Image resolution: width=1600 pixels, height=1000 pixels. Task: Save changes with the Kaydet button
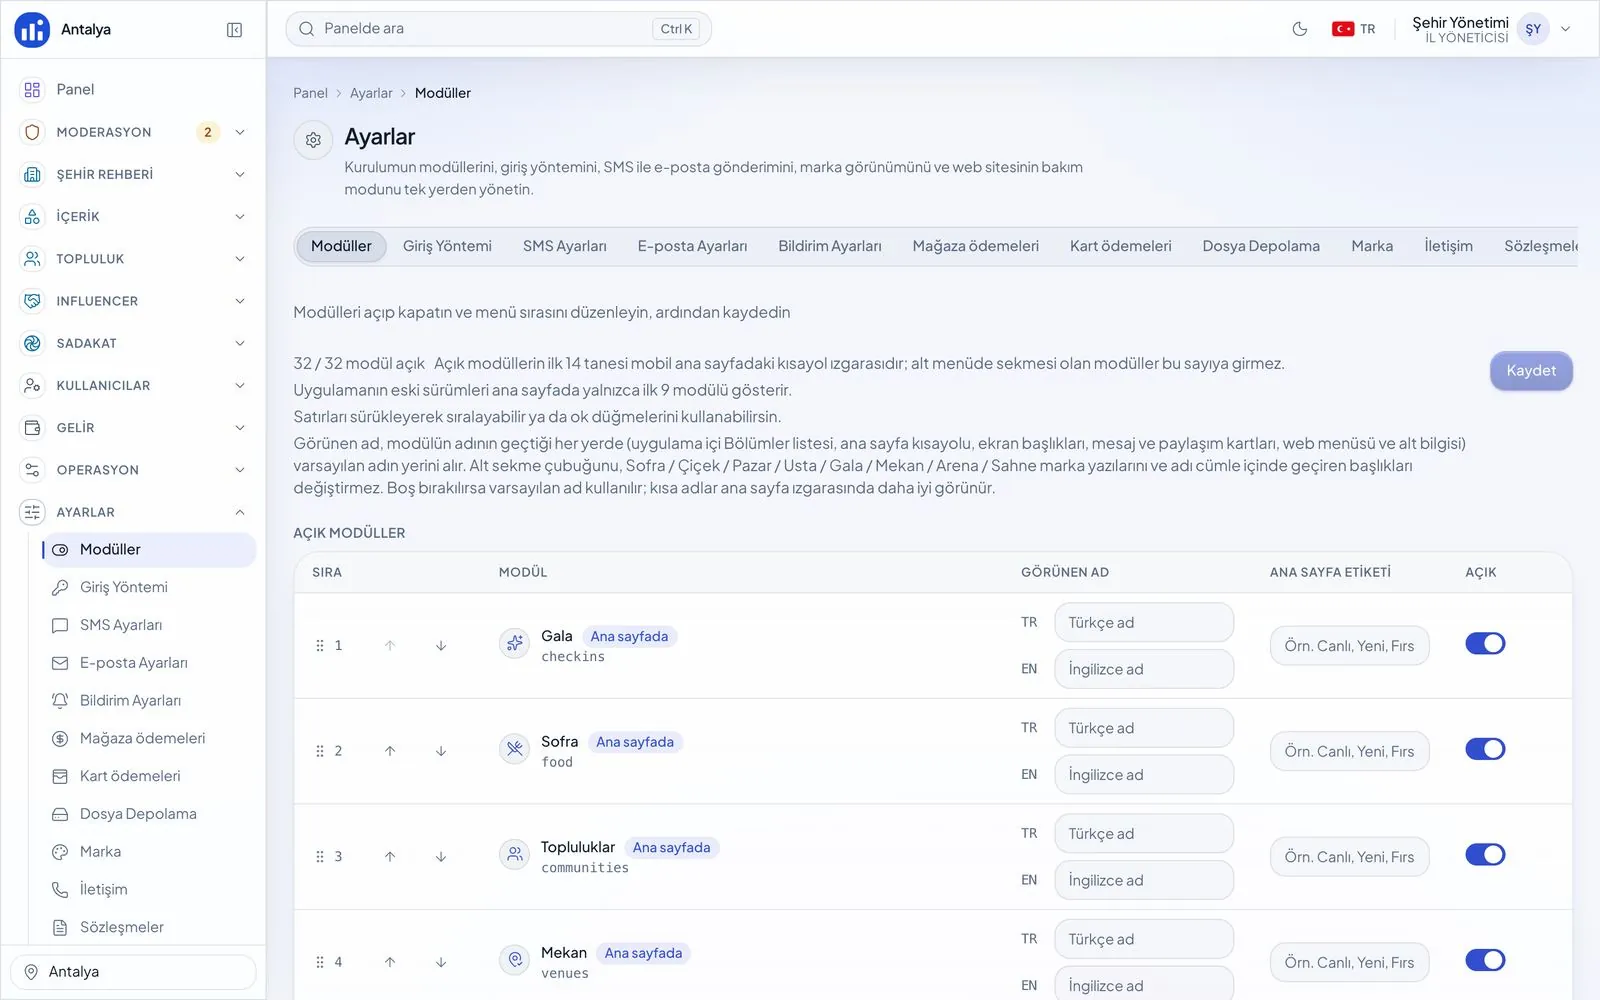pos(1531,371)
